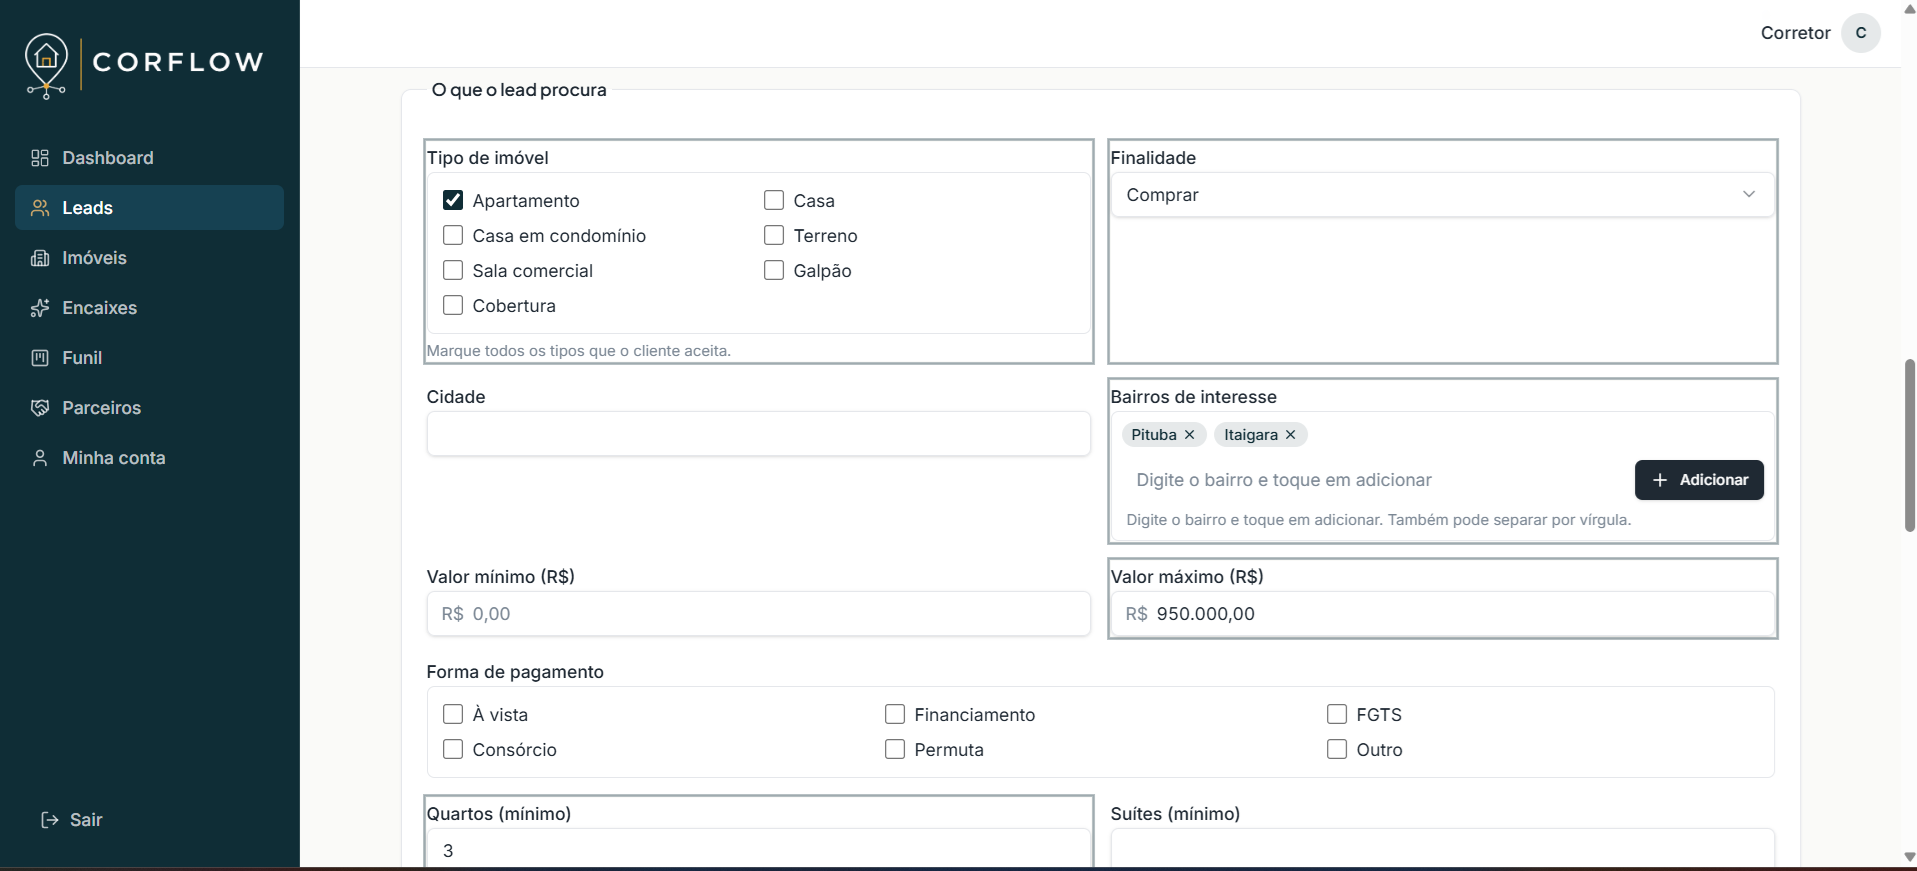Enable Financiamento payment option
1917x871 pixels.
point(895,714)
